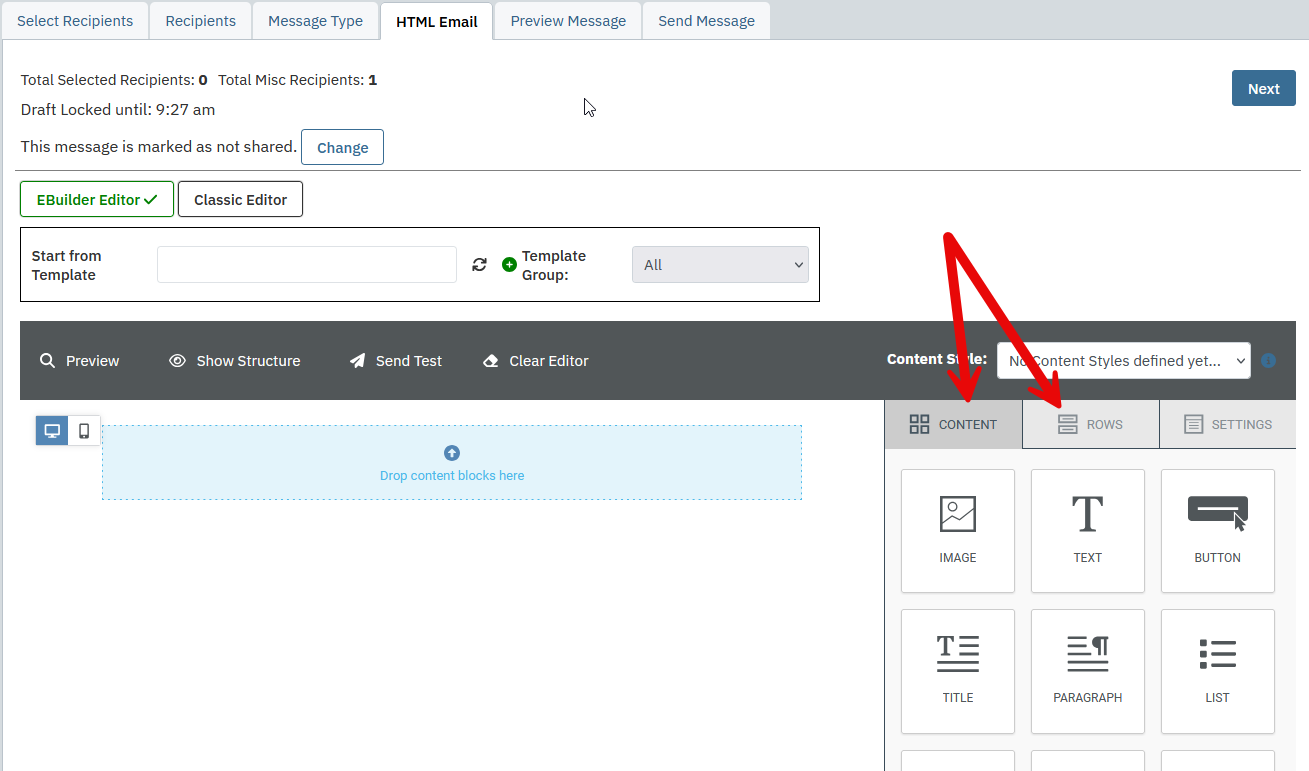Screen dimensions: 1309x771
Task: Click the Total Selected Recipients text
Action: [x=114, y=80]
